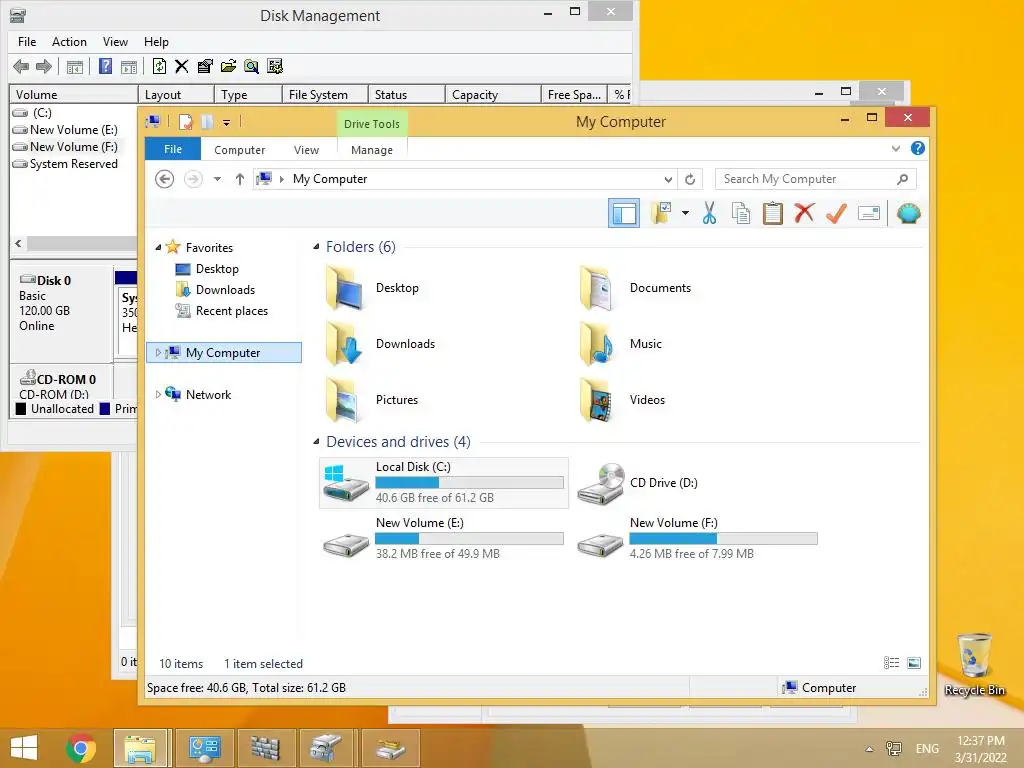Collapse the Favorites tree node
Image resolution: width=1024 pixels, height=768 pixels.
[x=158, y=248]
